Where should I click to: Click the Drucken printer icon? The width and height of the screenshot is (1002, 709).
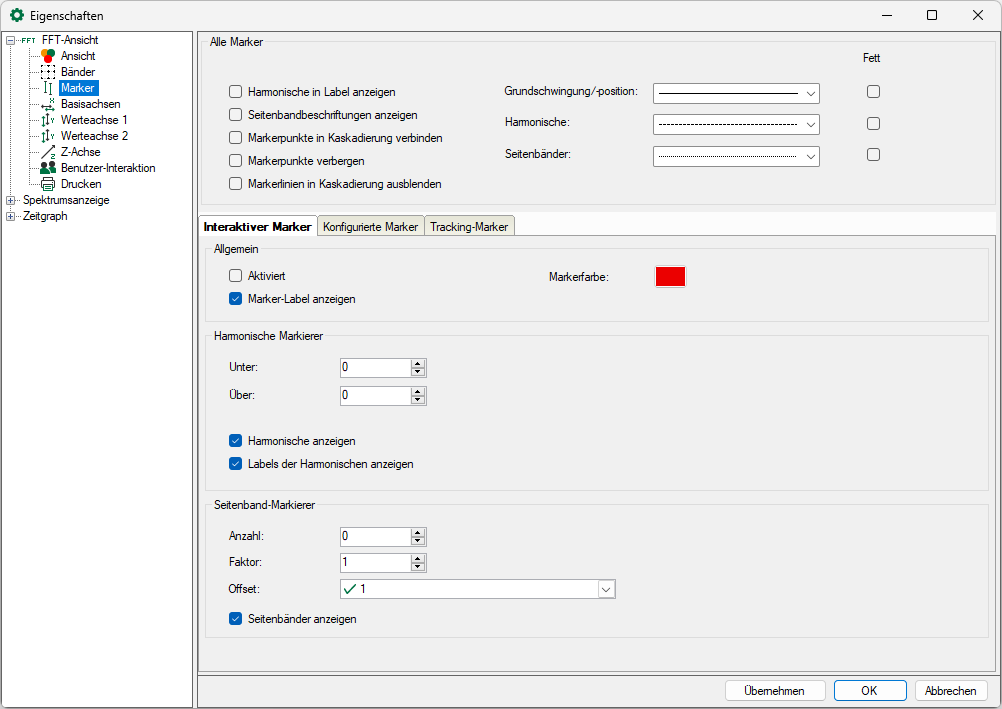coord(48,184)
